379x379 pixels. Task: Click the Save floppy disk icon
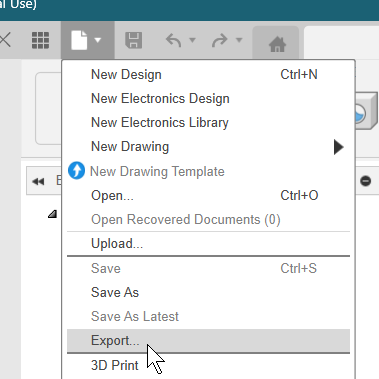(x=134, y=40)
